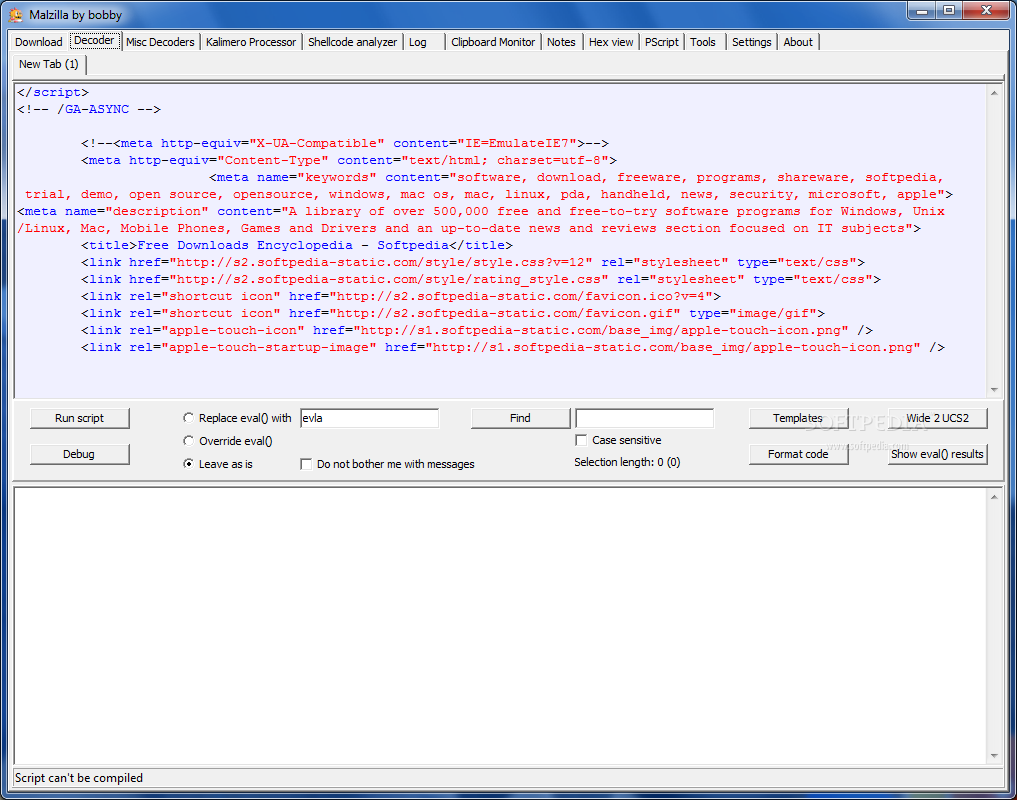Open the Tools tab
This screenshot has width=1017, height=800.
click(703, 42)
